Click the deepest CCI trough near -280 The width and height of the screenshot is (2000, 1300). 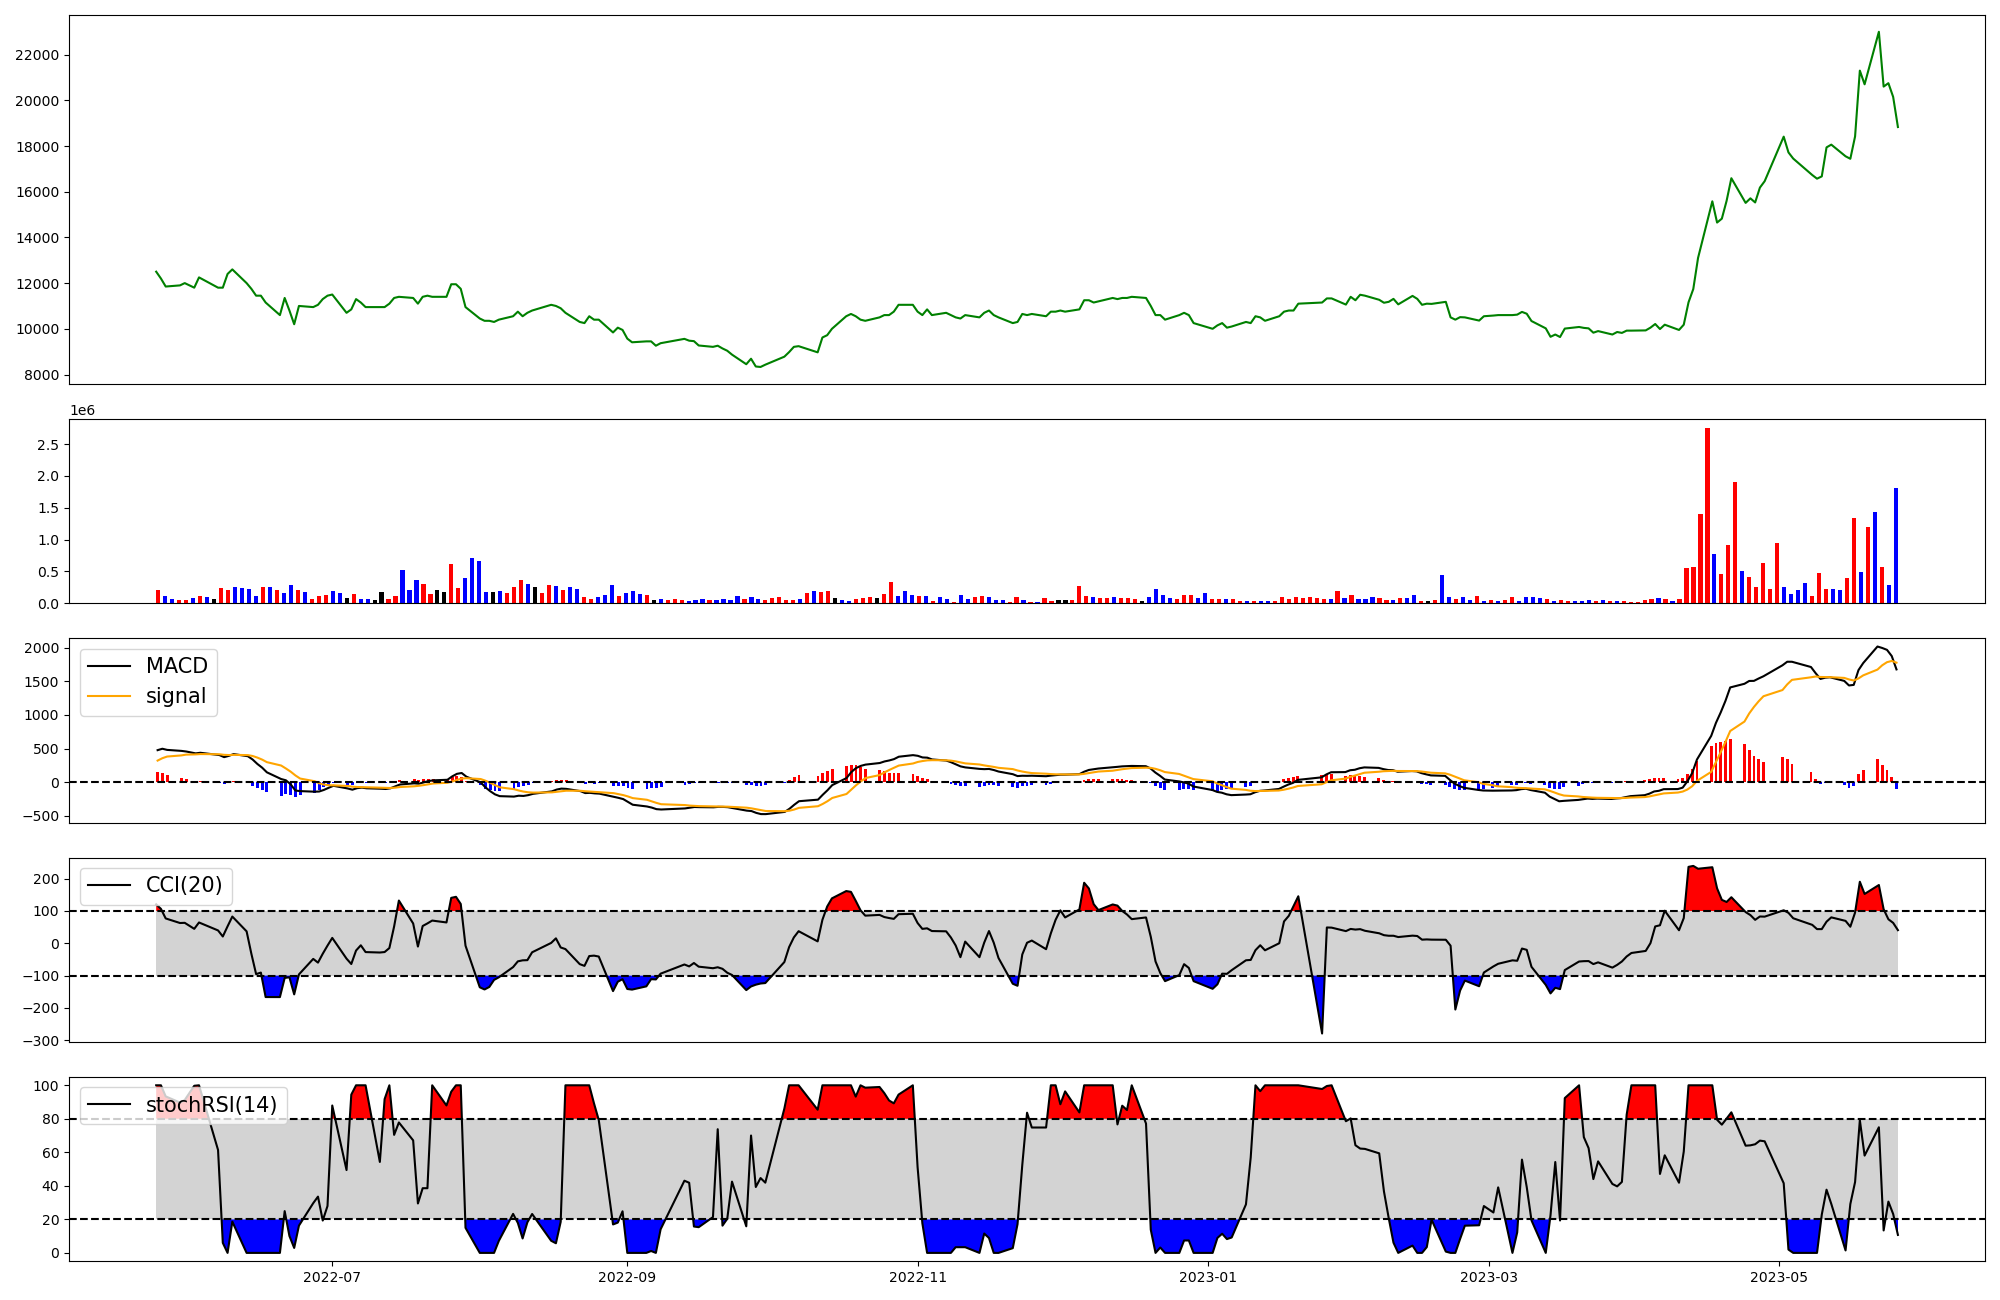point(1322,1030)
